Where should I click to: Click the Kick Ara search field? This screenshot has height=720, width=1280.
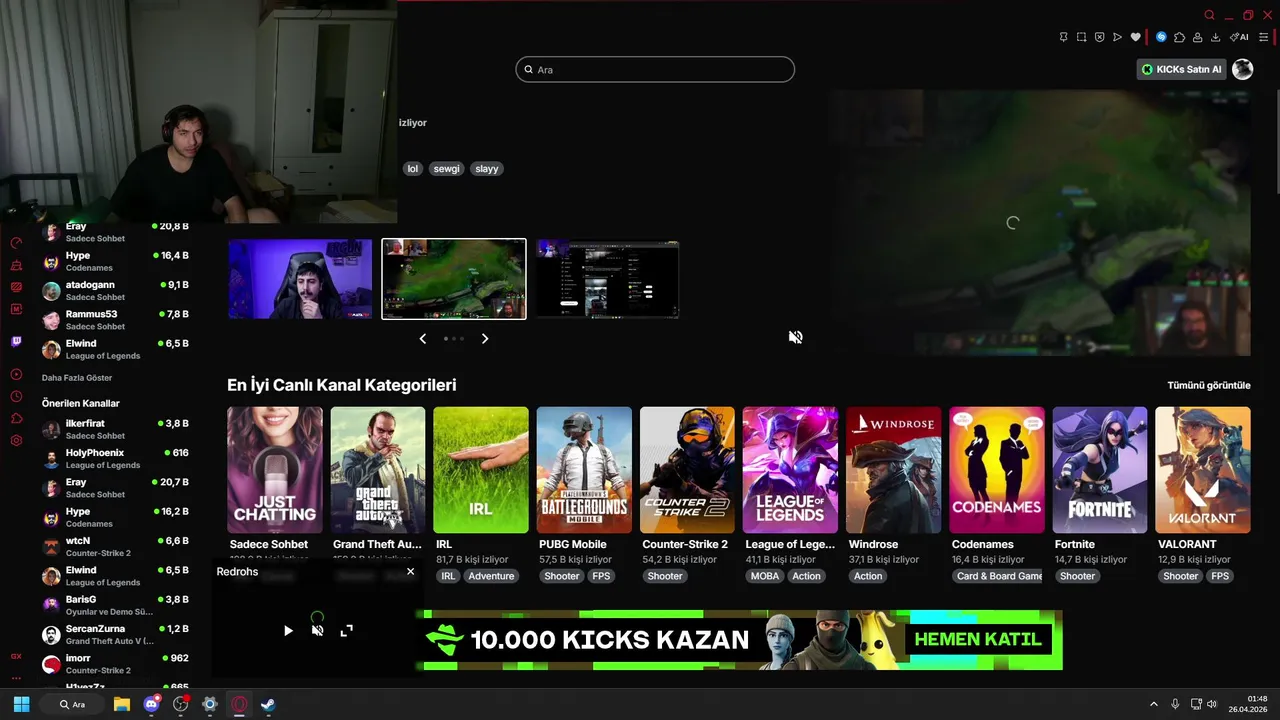coord(655,69)
